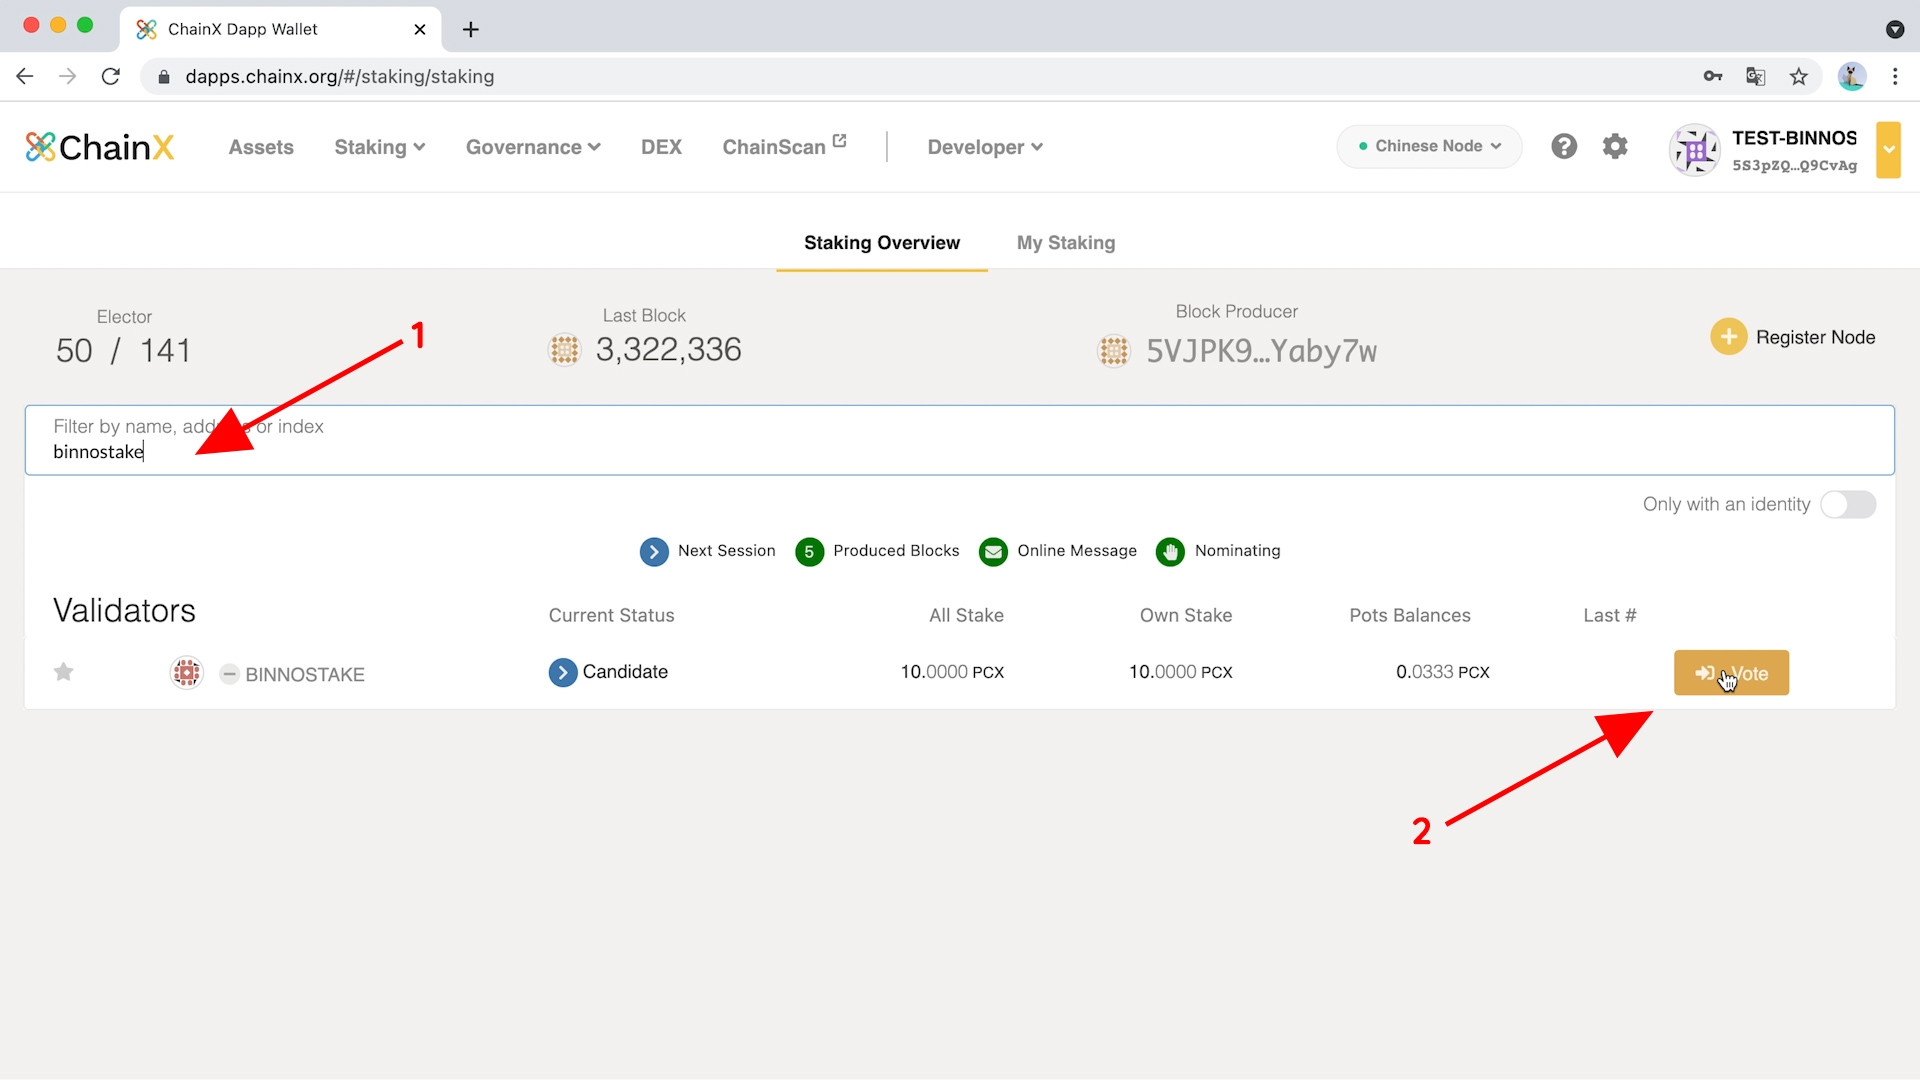Screen dimensions: 1920x1080
Task: Click the account address 5S3pZQ...Q9CvAg
Action: [1794, 165]
